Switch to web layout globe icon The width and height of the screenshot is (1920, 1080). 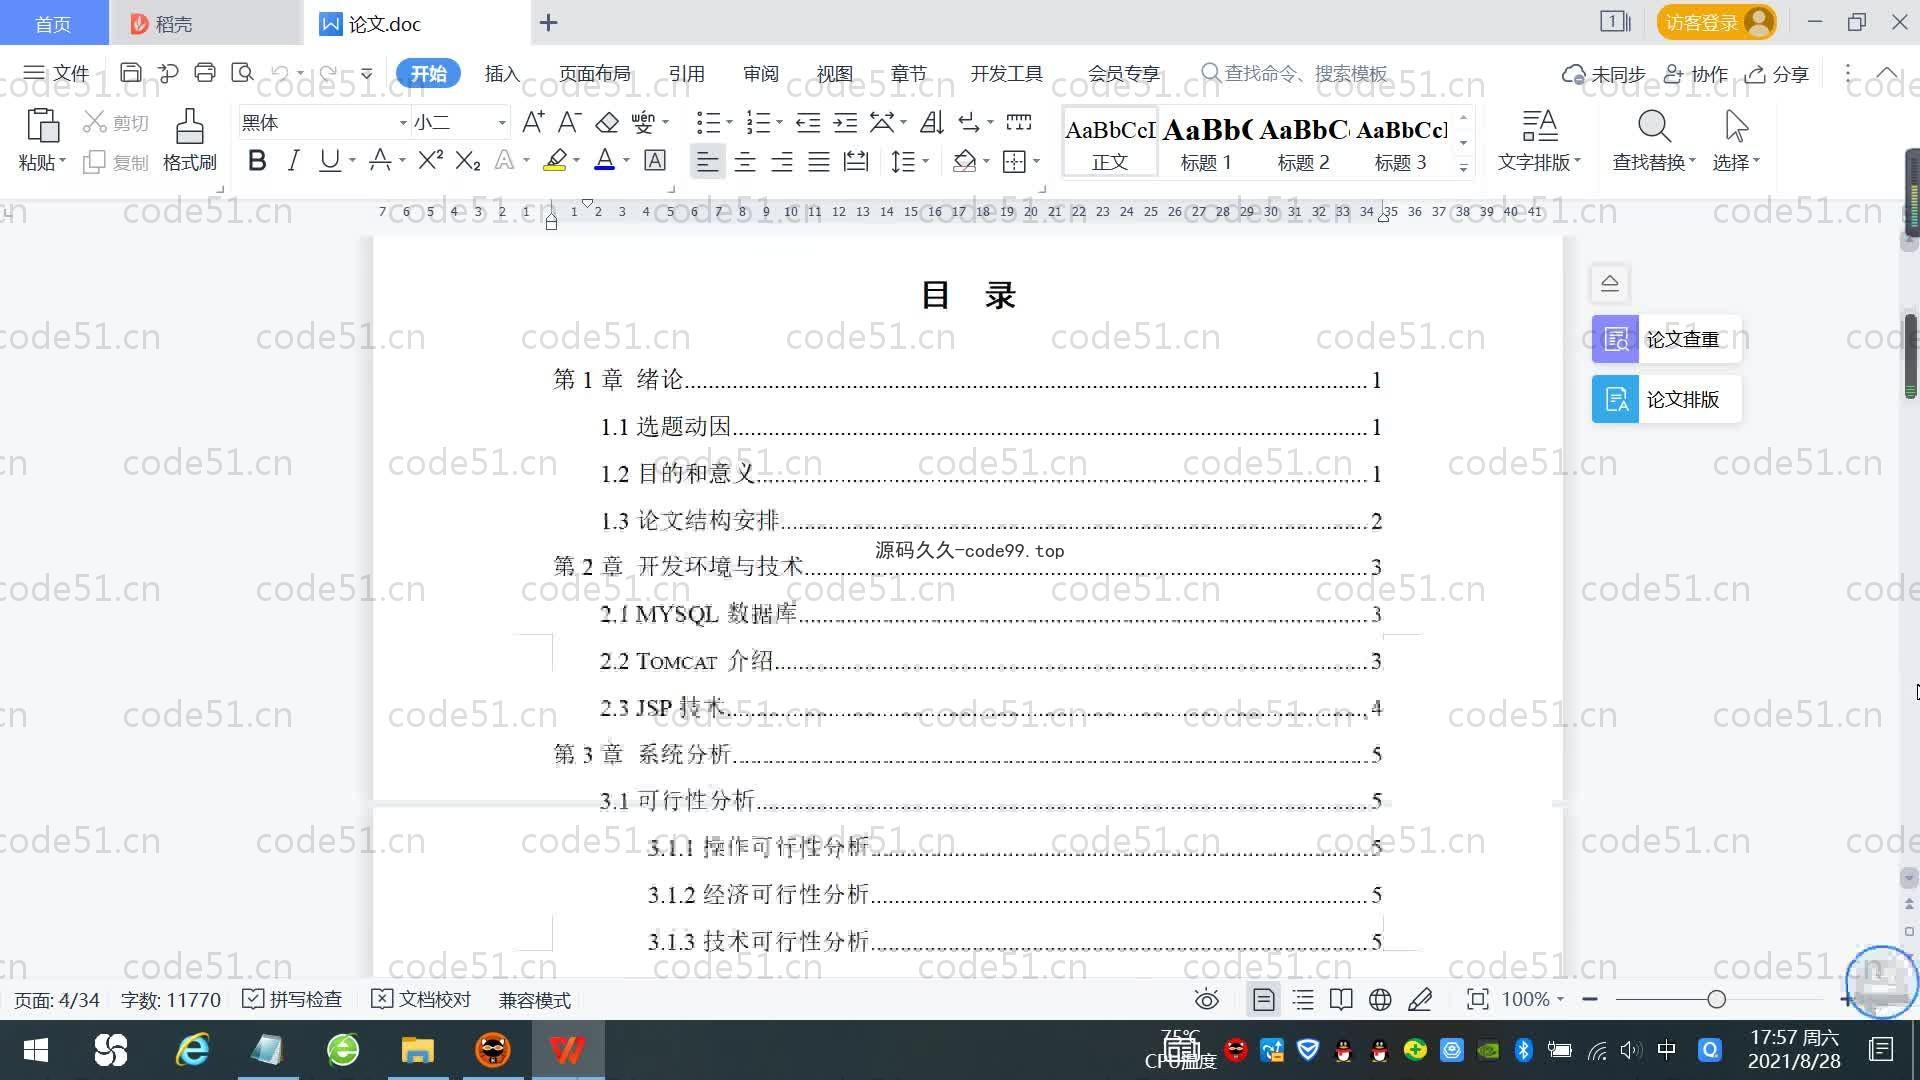(x=1380, y=999)
